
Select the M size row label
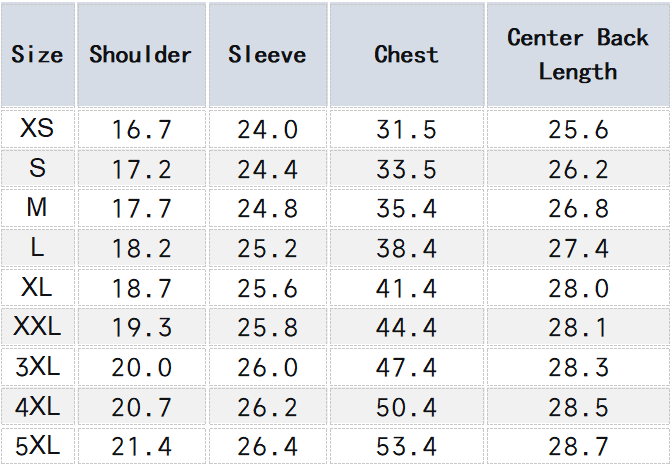click(x=37, y=208)
